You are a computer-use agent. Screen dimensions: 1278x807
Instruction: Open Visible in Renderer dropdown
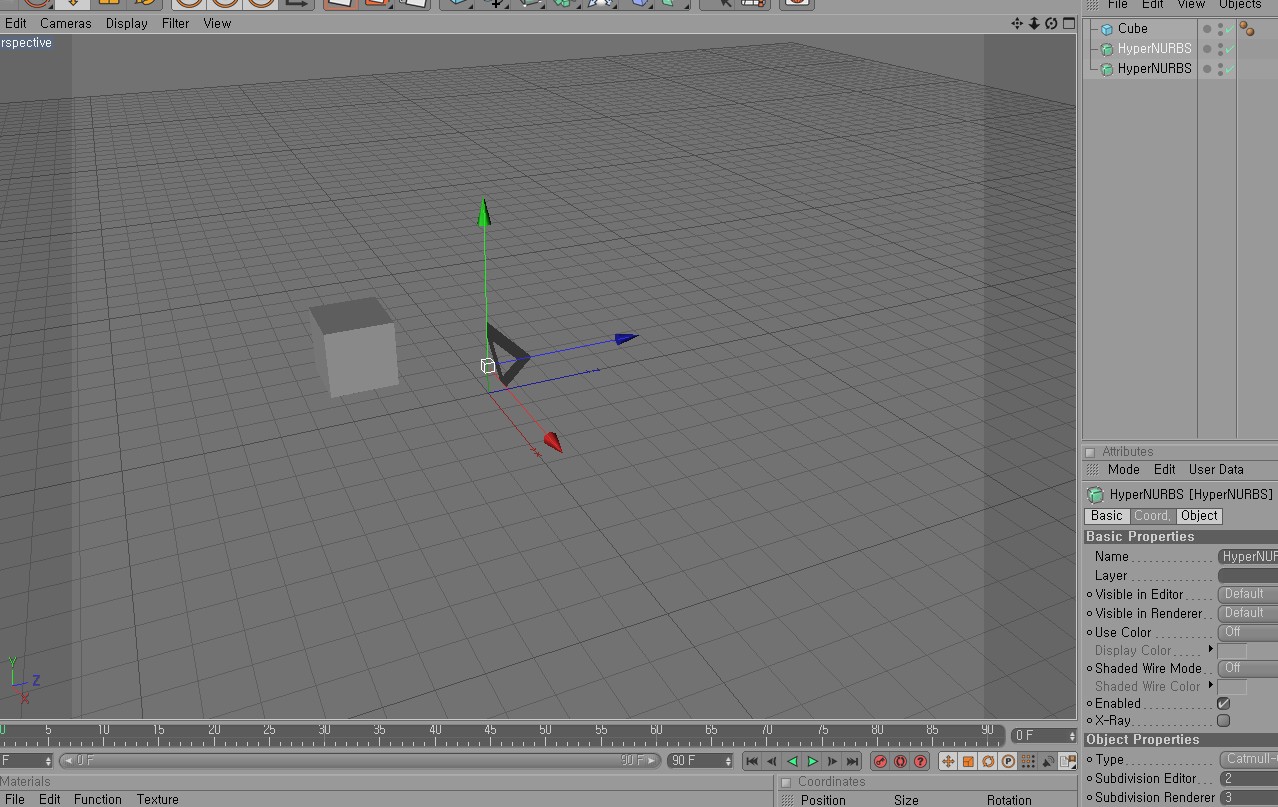click(1247, 613)
